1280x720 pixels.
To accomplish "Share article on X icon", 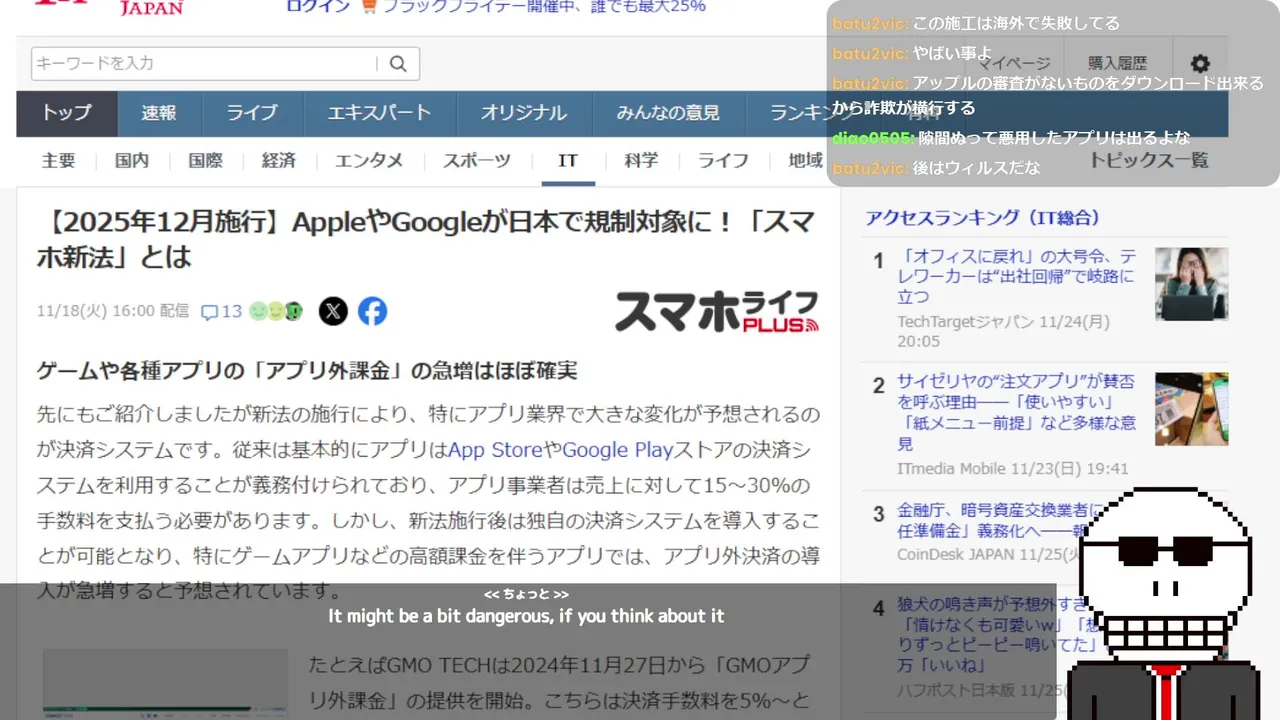I will (x=333, y=311).
